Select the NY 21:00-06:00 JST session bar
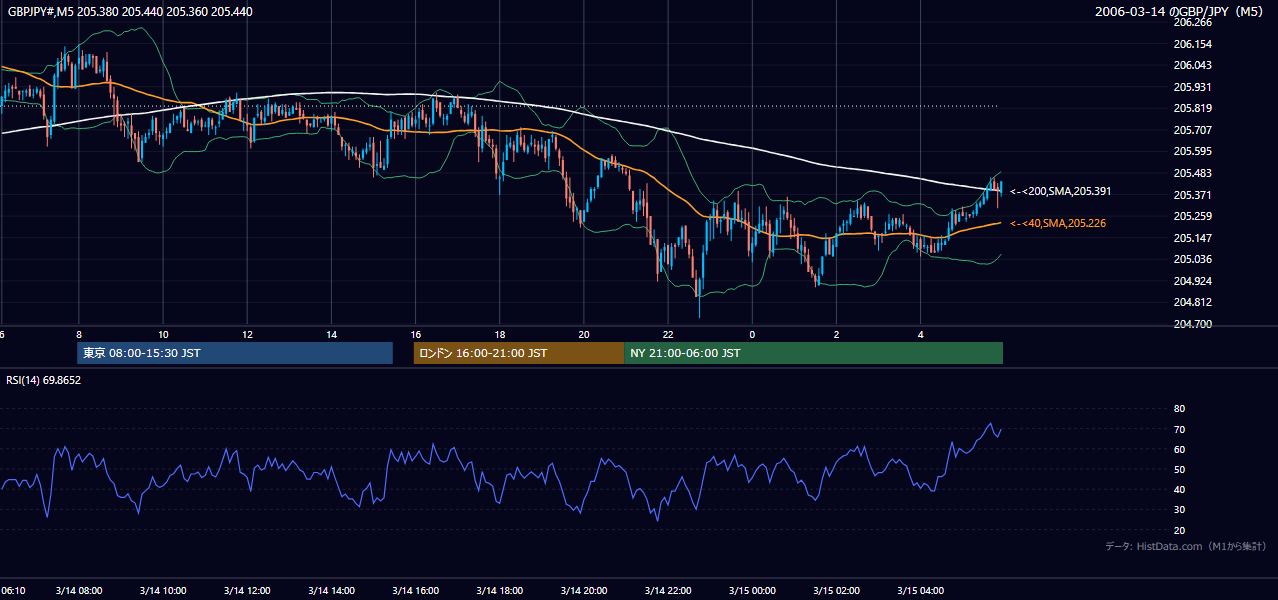Viewport: 1278px width, 600px height. point(813,353)
